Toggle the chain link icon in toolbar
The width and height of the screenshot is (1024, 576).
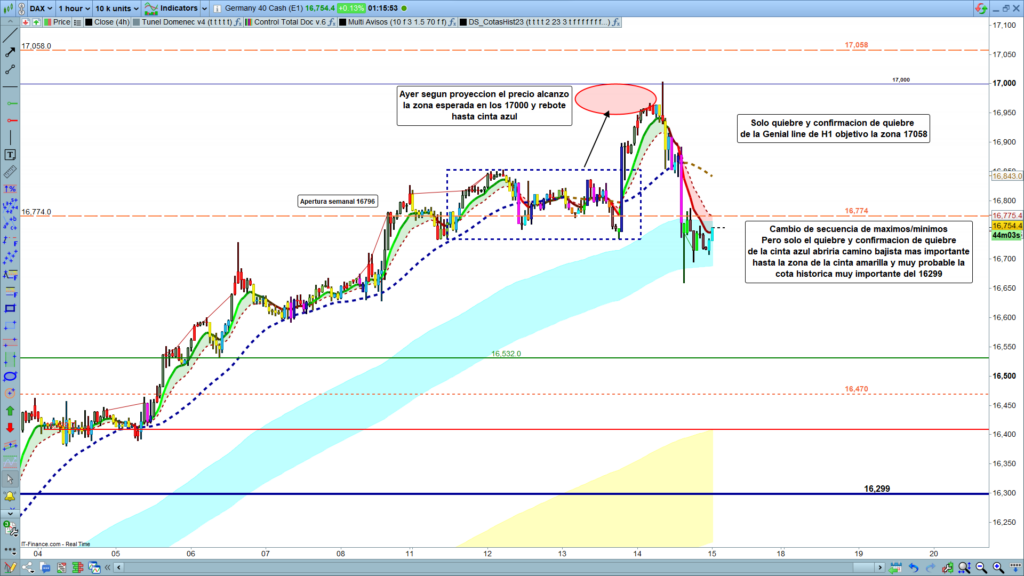10,69
